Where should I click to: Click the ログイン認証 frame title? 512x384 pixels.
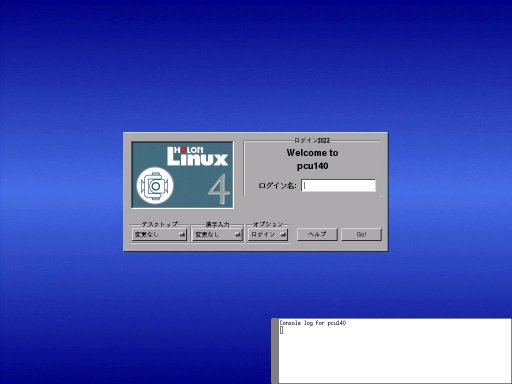pyautogui.click(x=312, y=140)
